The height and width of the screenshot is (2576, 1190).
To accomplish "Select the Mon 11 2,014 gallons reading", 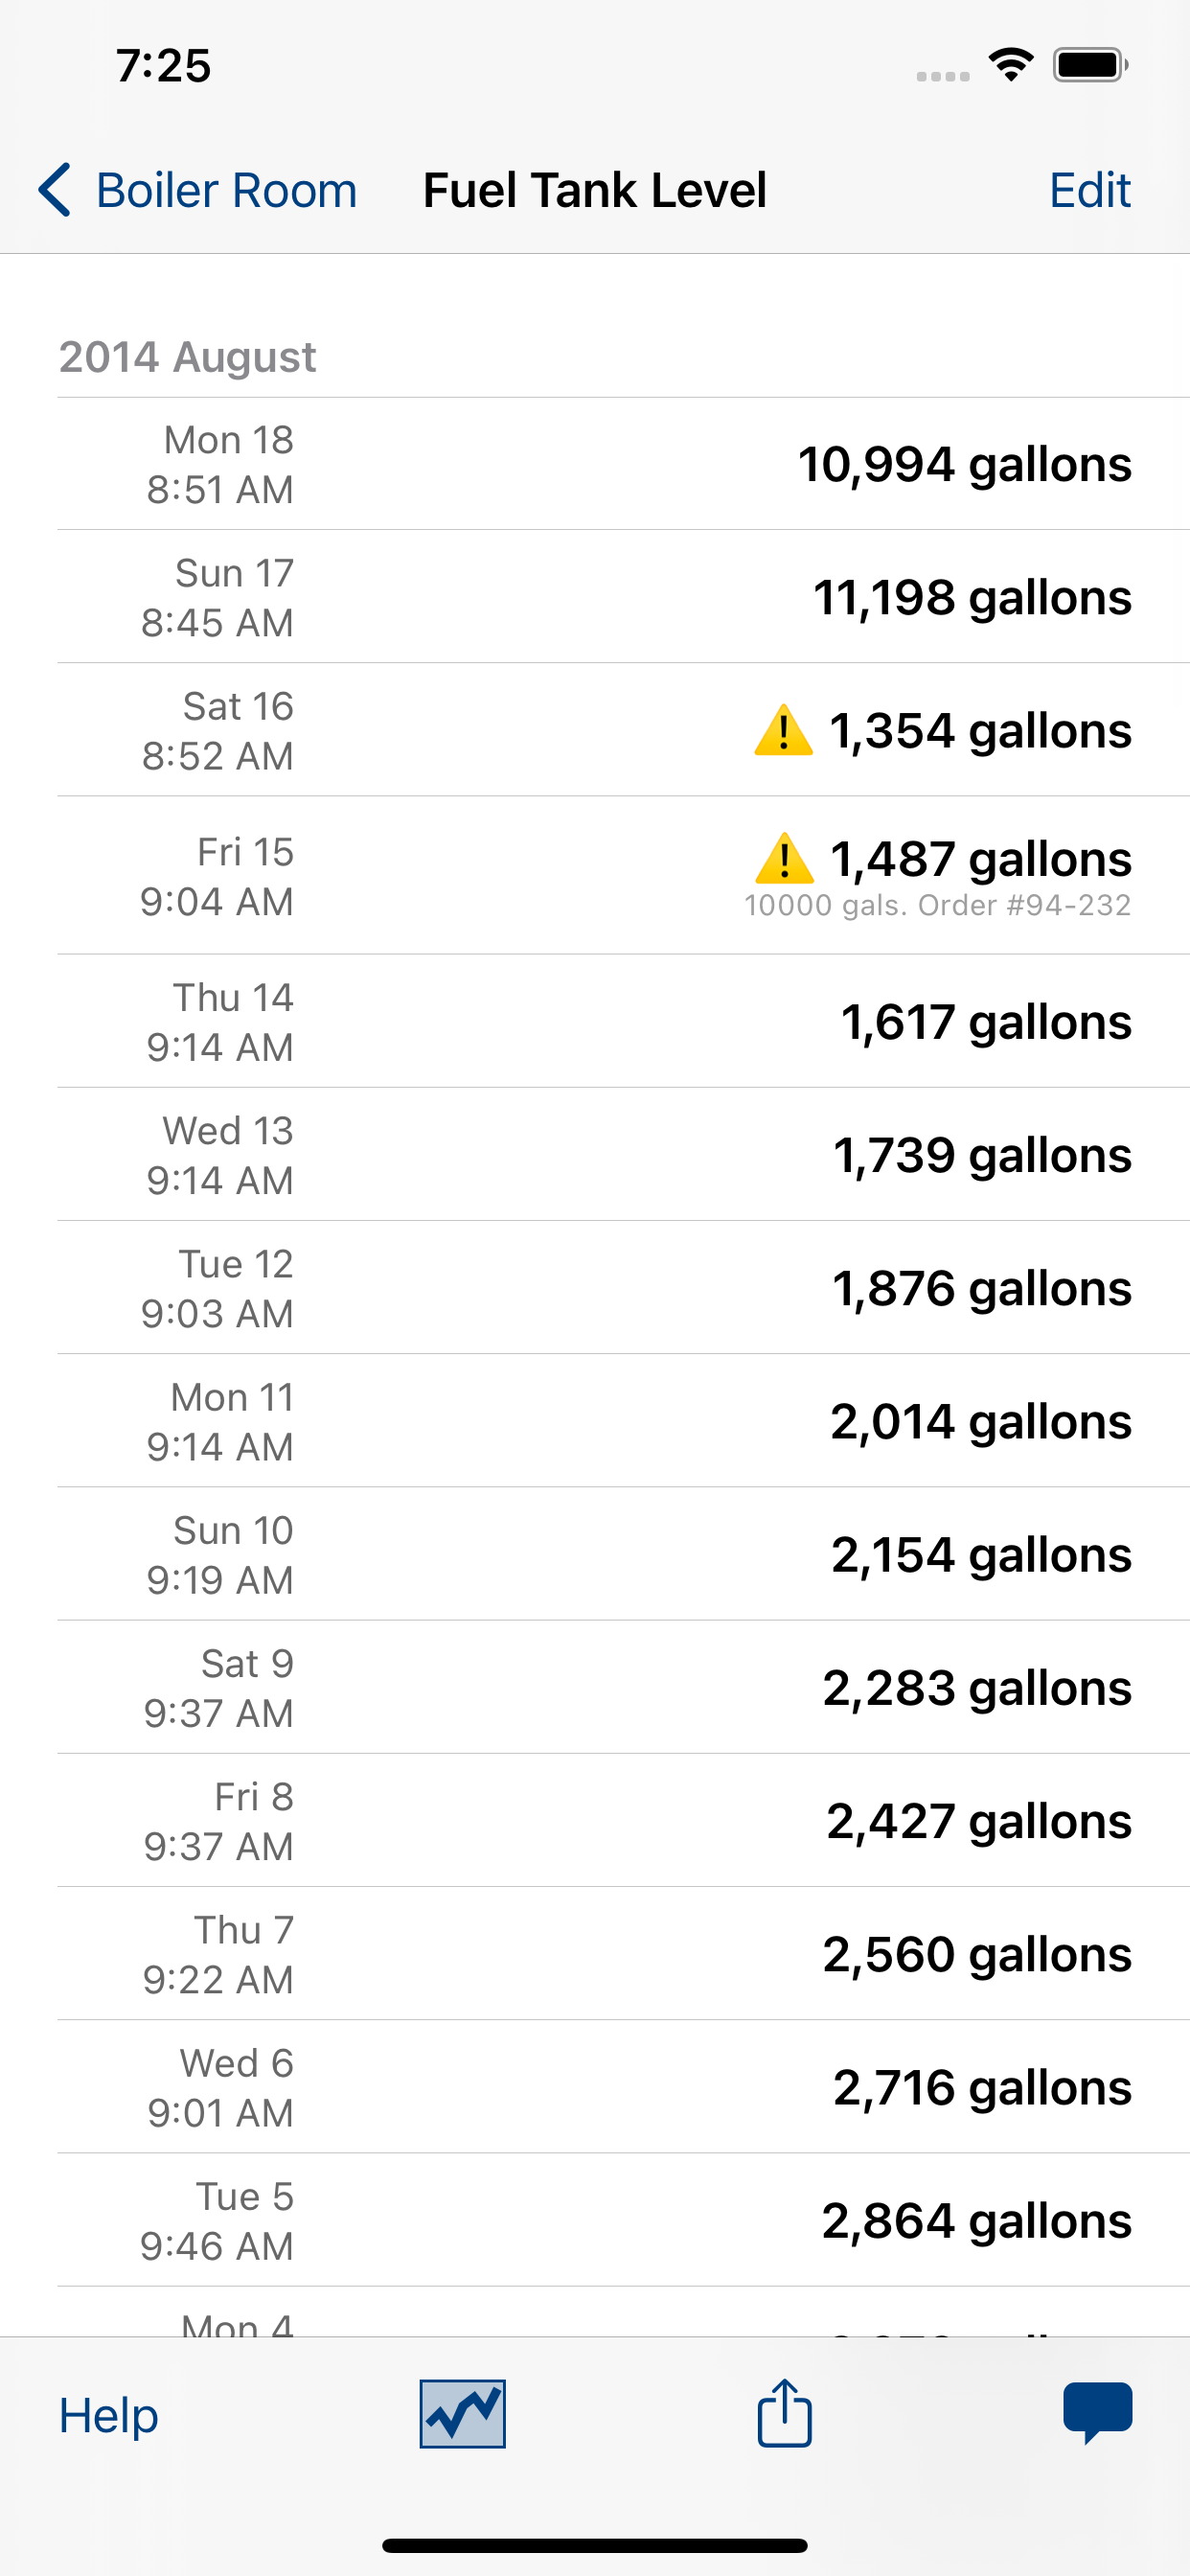I will pyautogui.click(x=623, y=1421).
